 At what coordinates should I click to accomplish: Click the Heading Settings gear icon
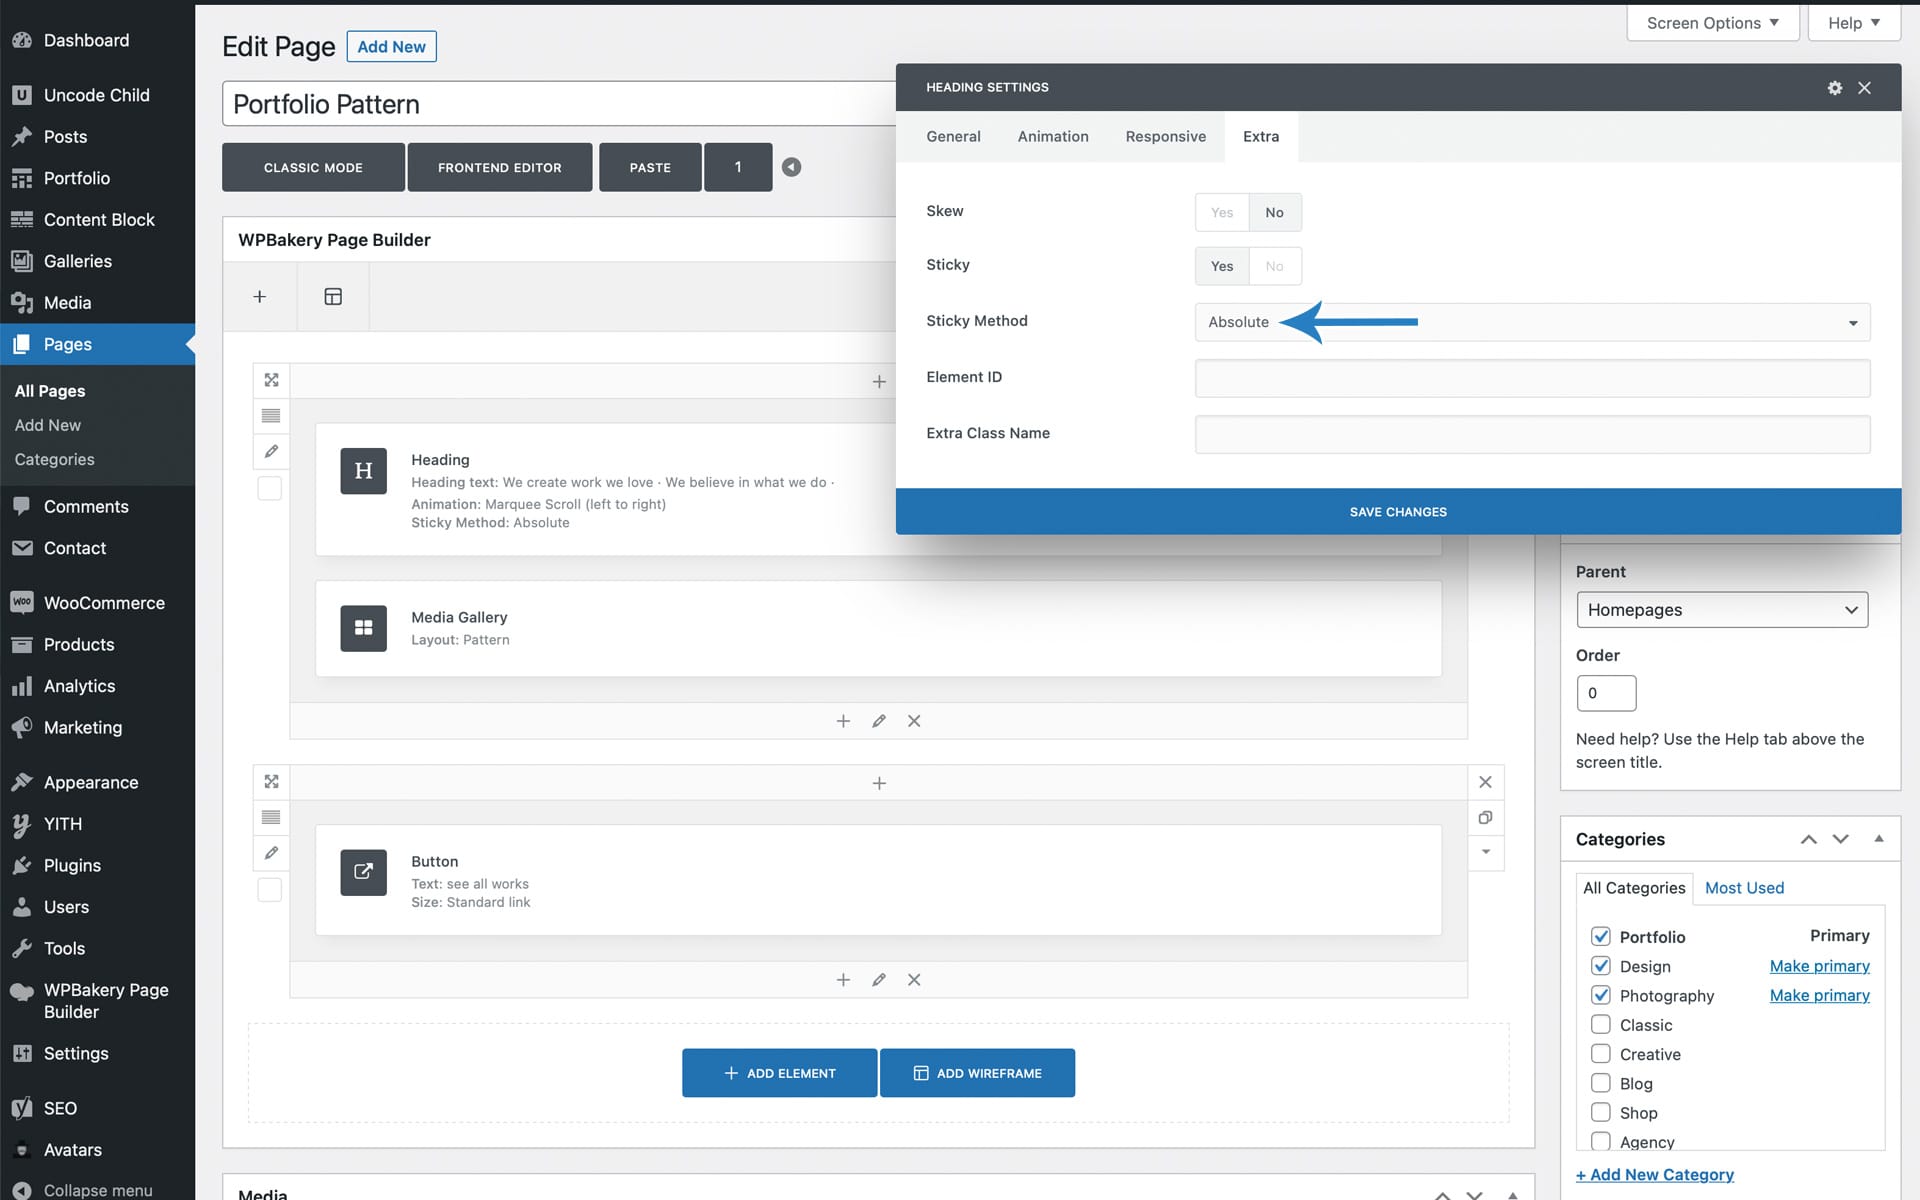point(1834,88)
